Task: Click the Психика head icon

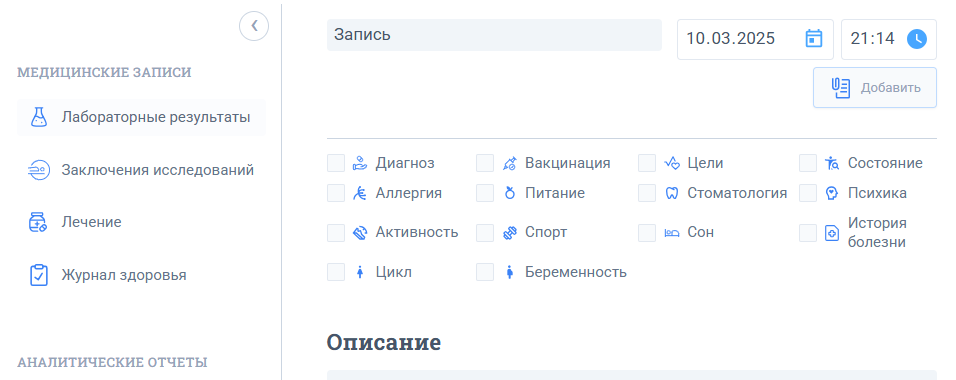Action: (x=832, y=193)
